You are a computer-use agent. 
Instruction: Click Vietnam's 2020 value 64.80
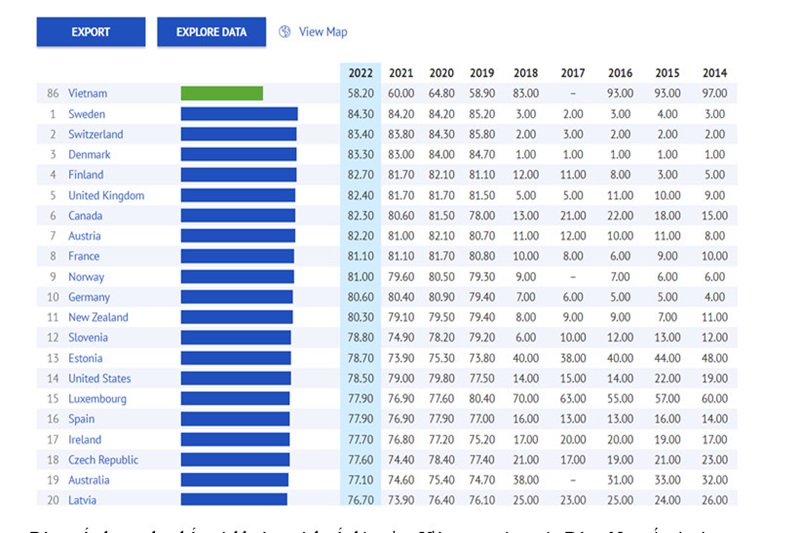[x=441, y=93]
